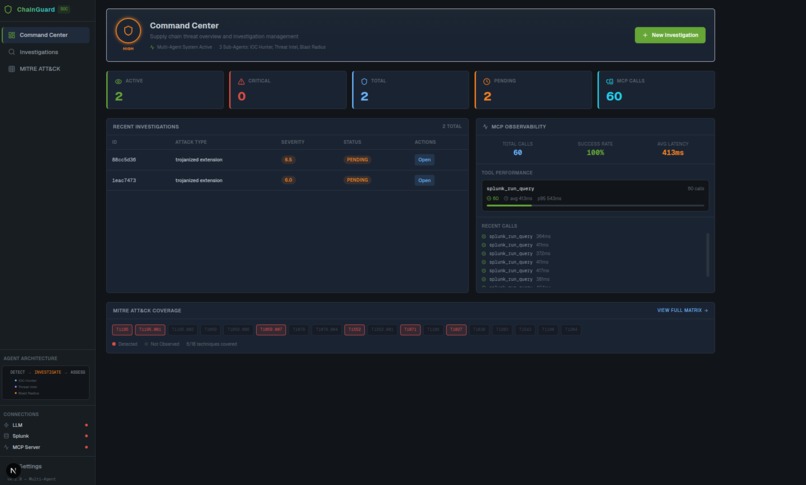Click the MITRE ATT&CK sidebar icon
806x485 pixels.
click(11, 68)
